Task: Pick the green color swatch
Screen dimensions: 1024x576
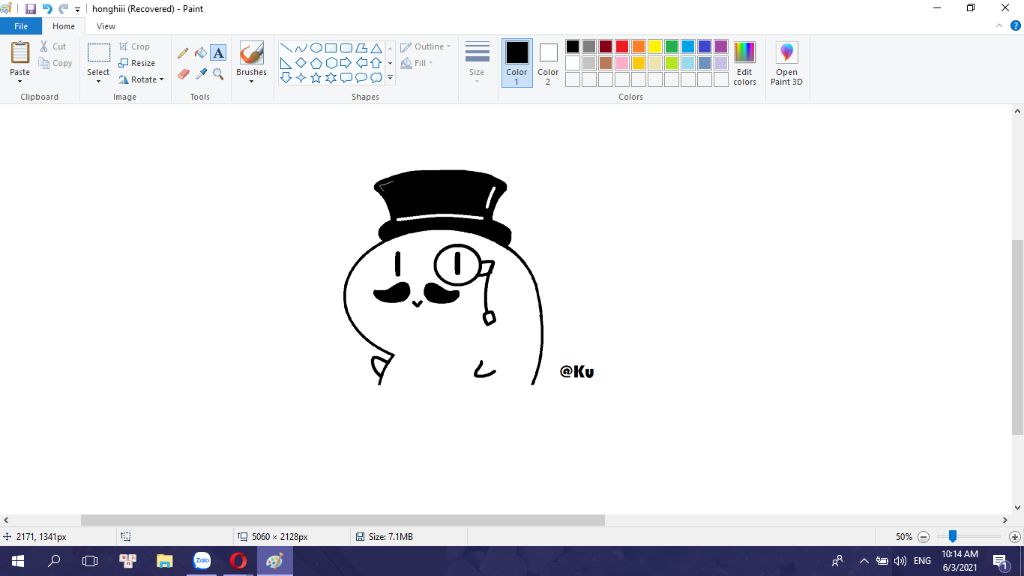Action: (671, 46)
